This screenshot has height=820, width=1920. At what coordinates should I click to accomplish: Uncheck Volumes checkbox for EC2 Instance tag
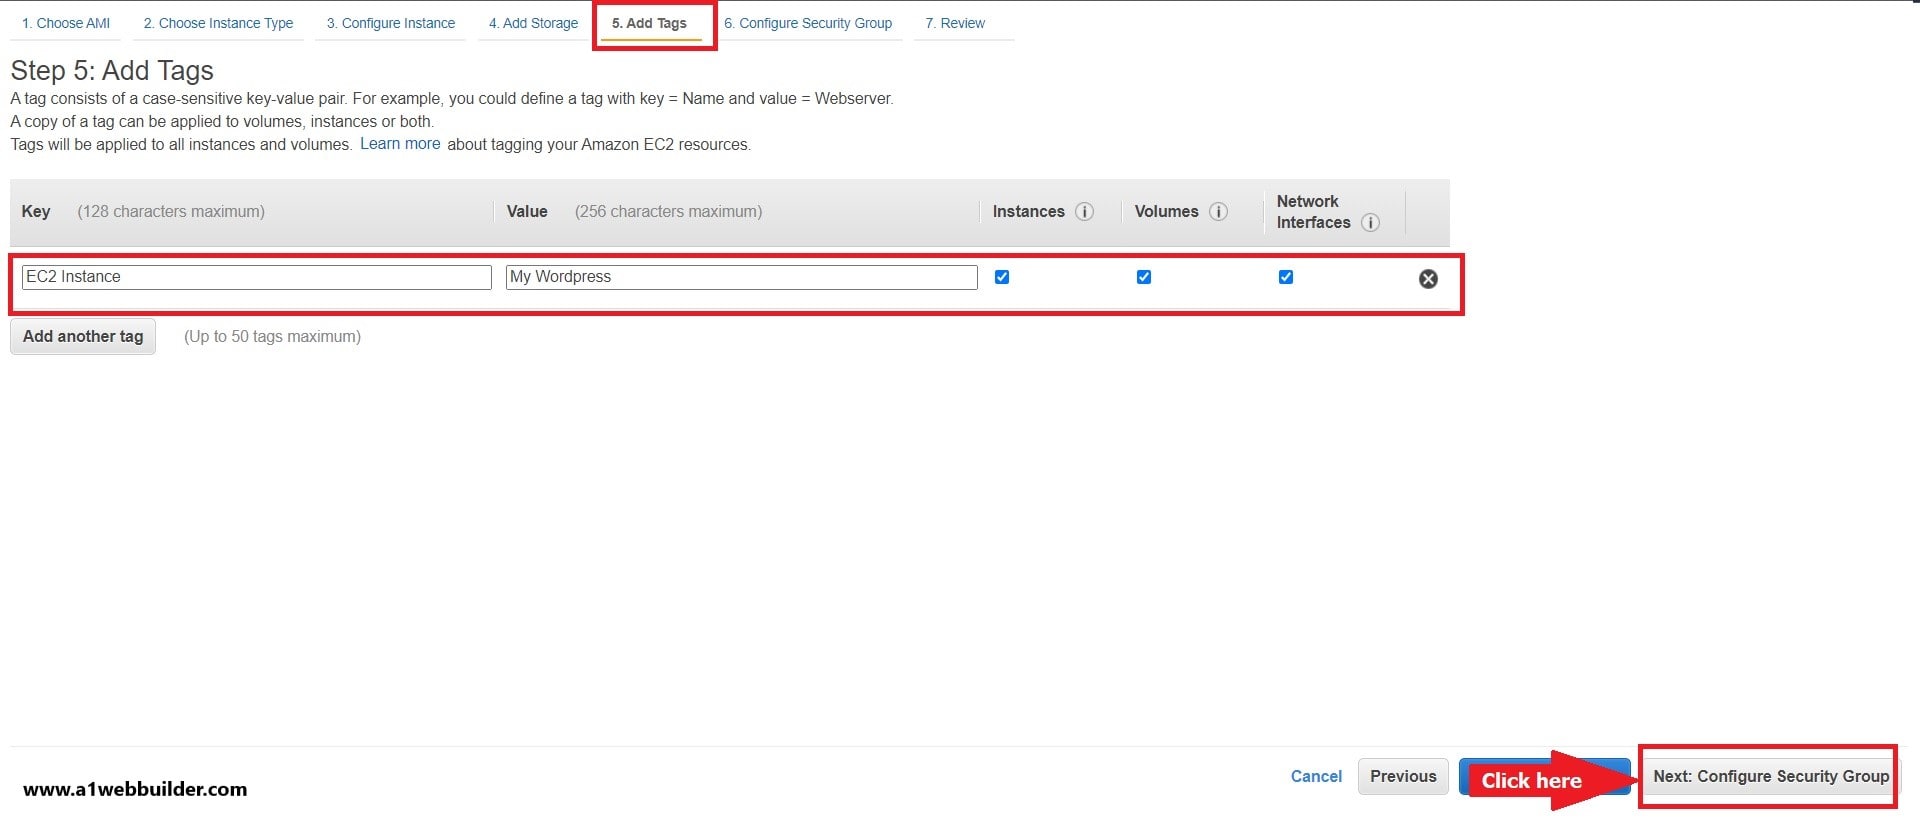[1144, 277]
